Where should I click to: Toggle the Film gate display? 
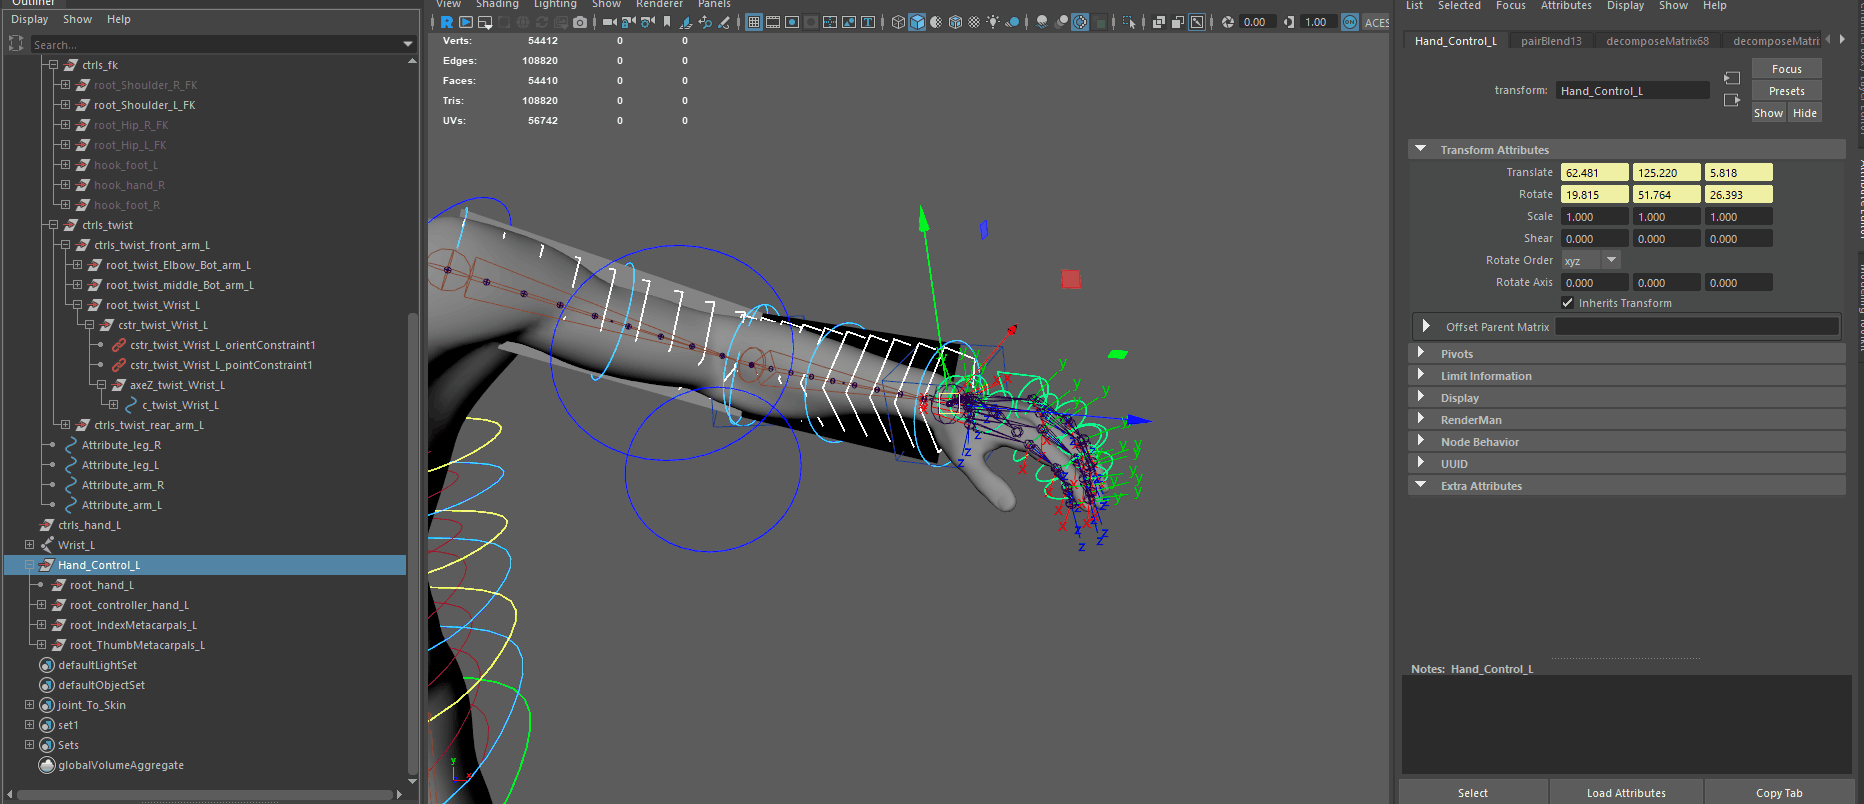[773, 22]
